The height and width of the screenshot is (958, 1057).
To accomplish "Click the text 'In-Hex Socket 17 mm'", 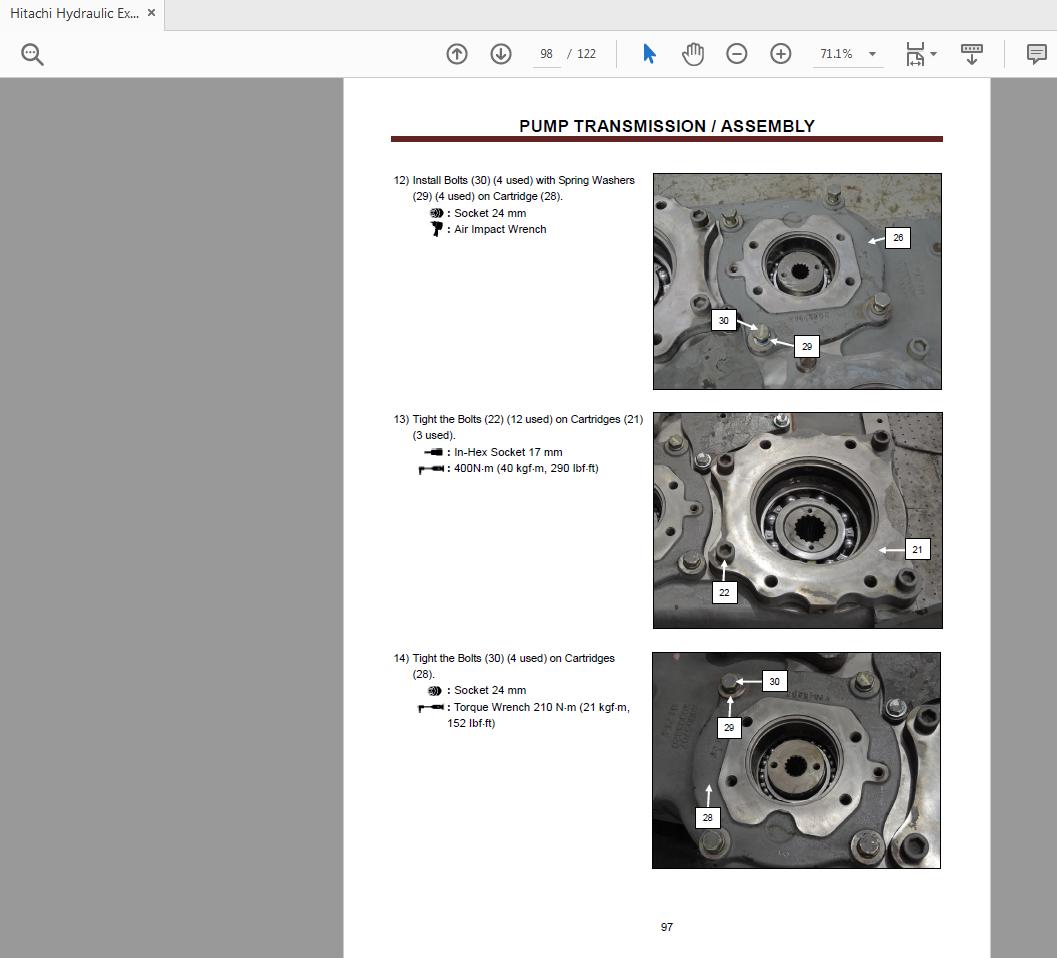I will tap(508, 452).
